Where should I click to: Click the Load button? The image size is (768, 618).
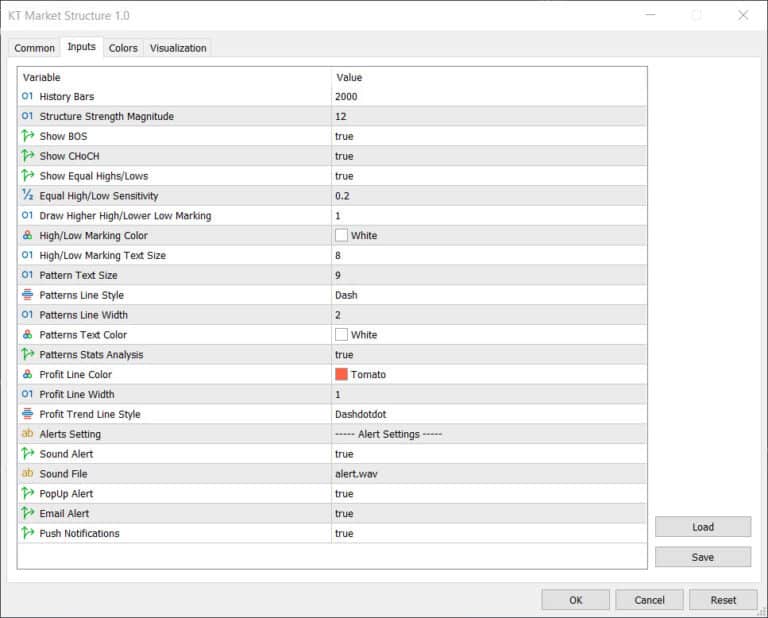703,527
